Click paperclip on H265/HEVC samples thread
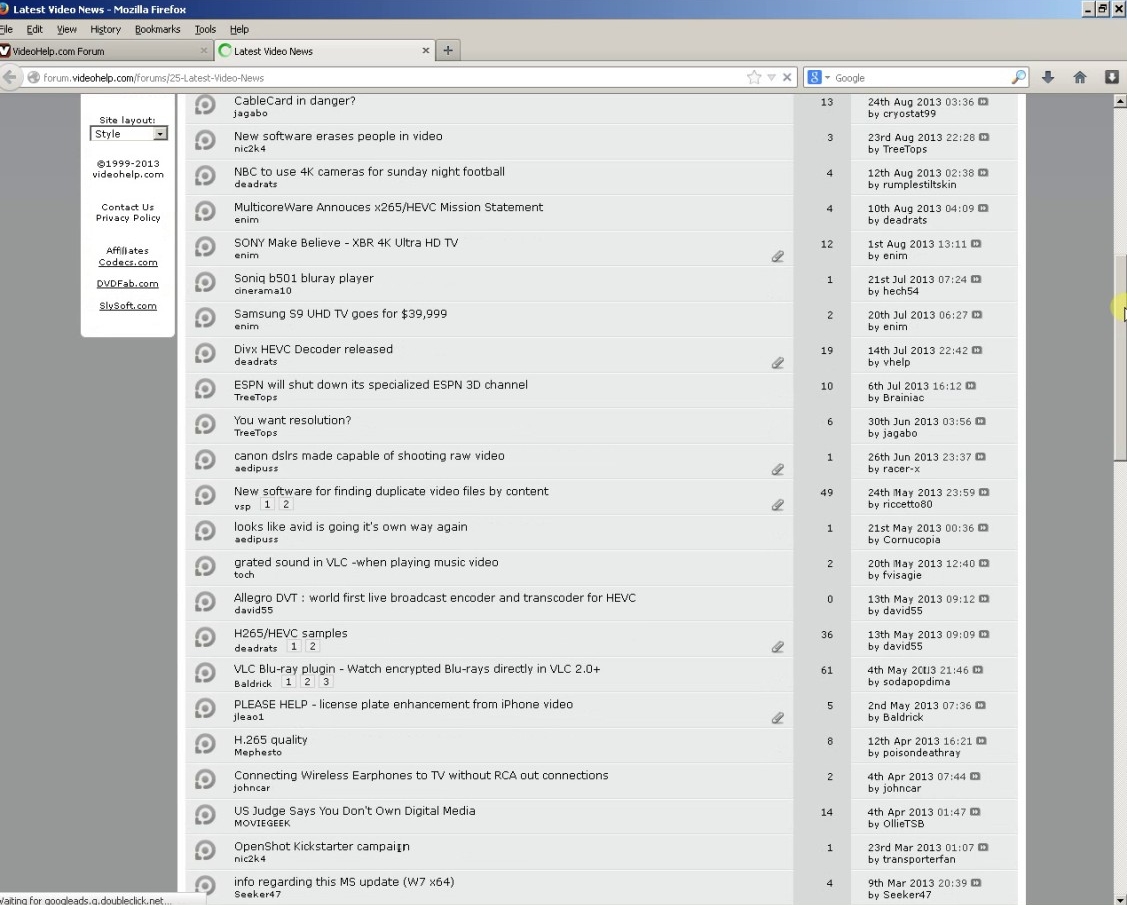Image resolution: width=1127 pixels, height=905 pixels. 778,646
